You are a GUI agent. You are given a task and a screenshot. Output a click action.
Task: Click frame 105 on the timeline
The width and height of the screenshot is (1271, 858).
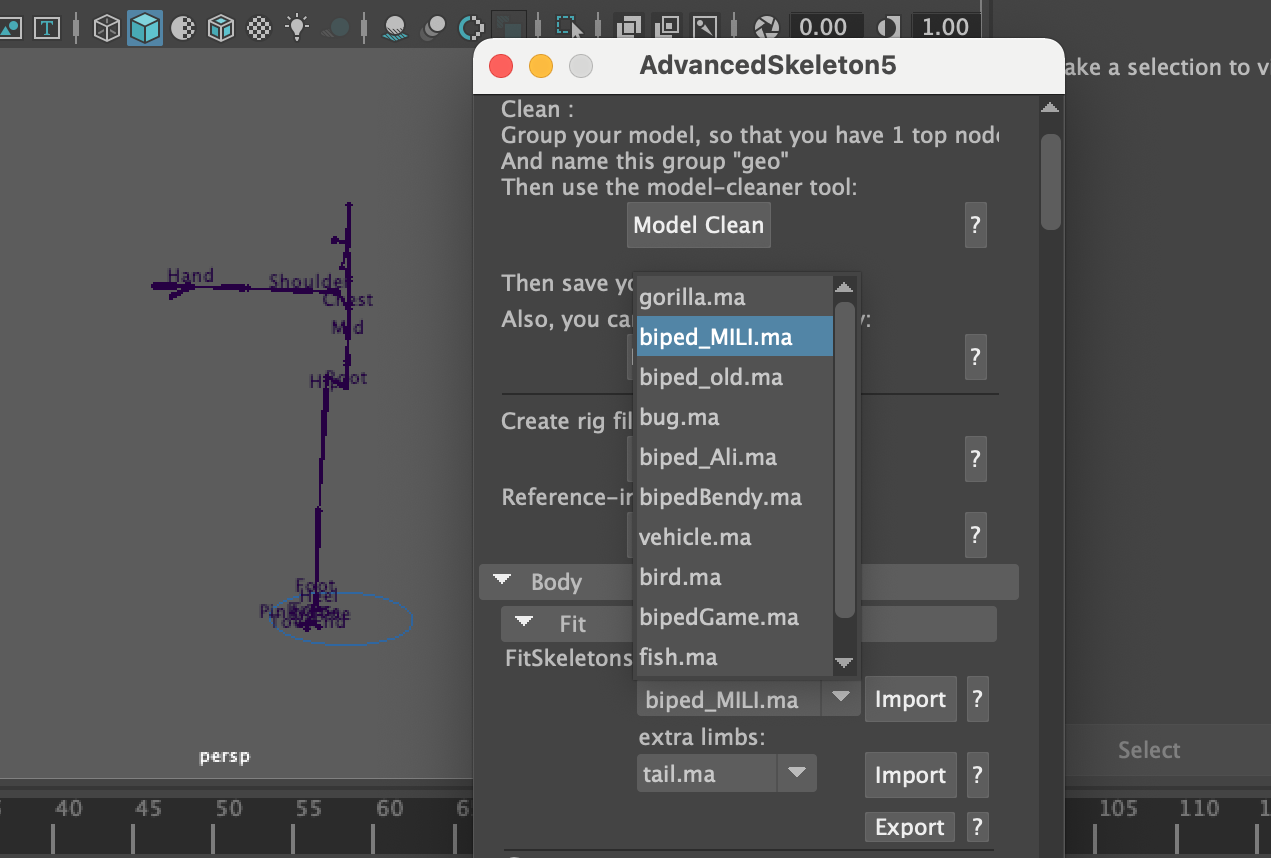pos(1118,808)
